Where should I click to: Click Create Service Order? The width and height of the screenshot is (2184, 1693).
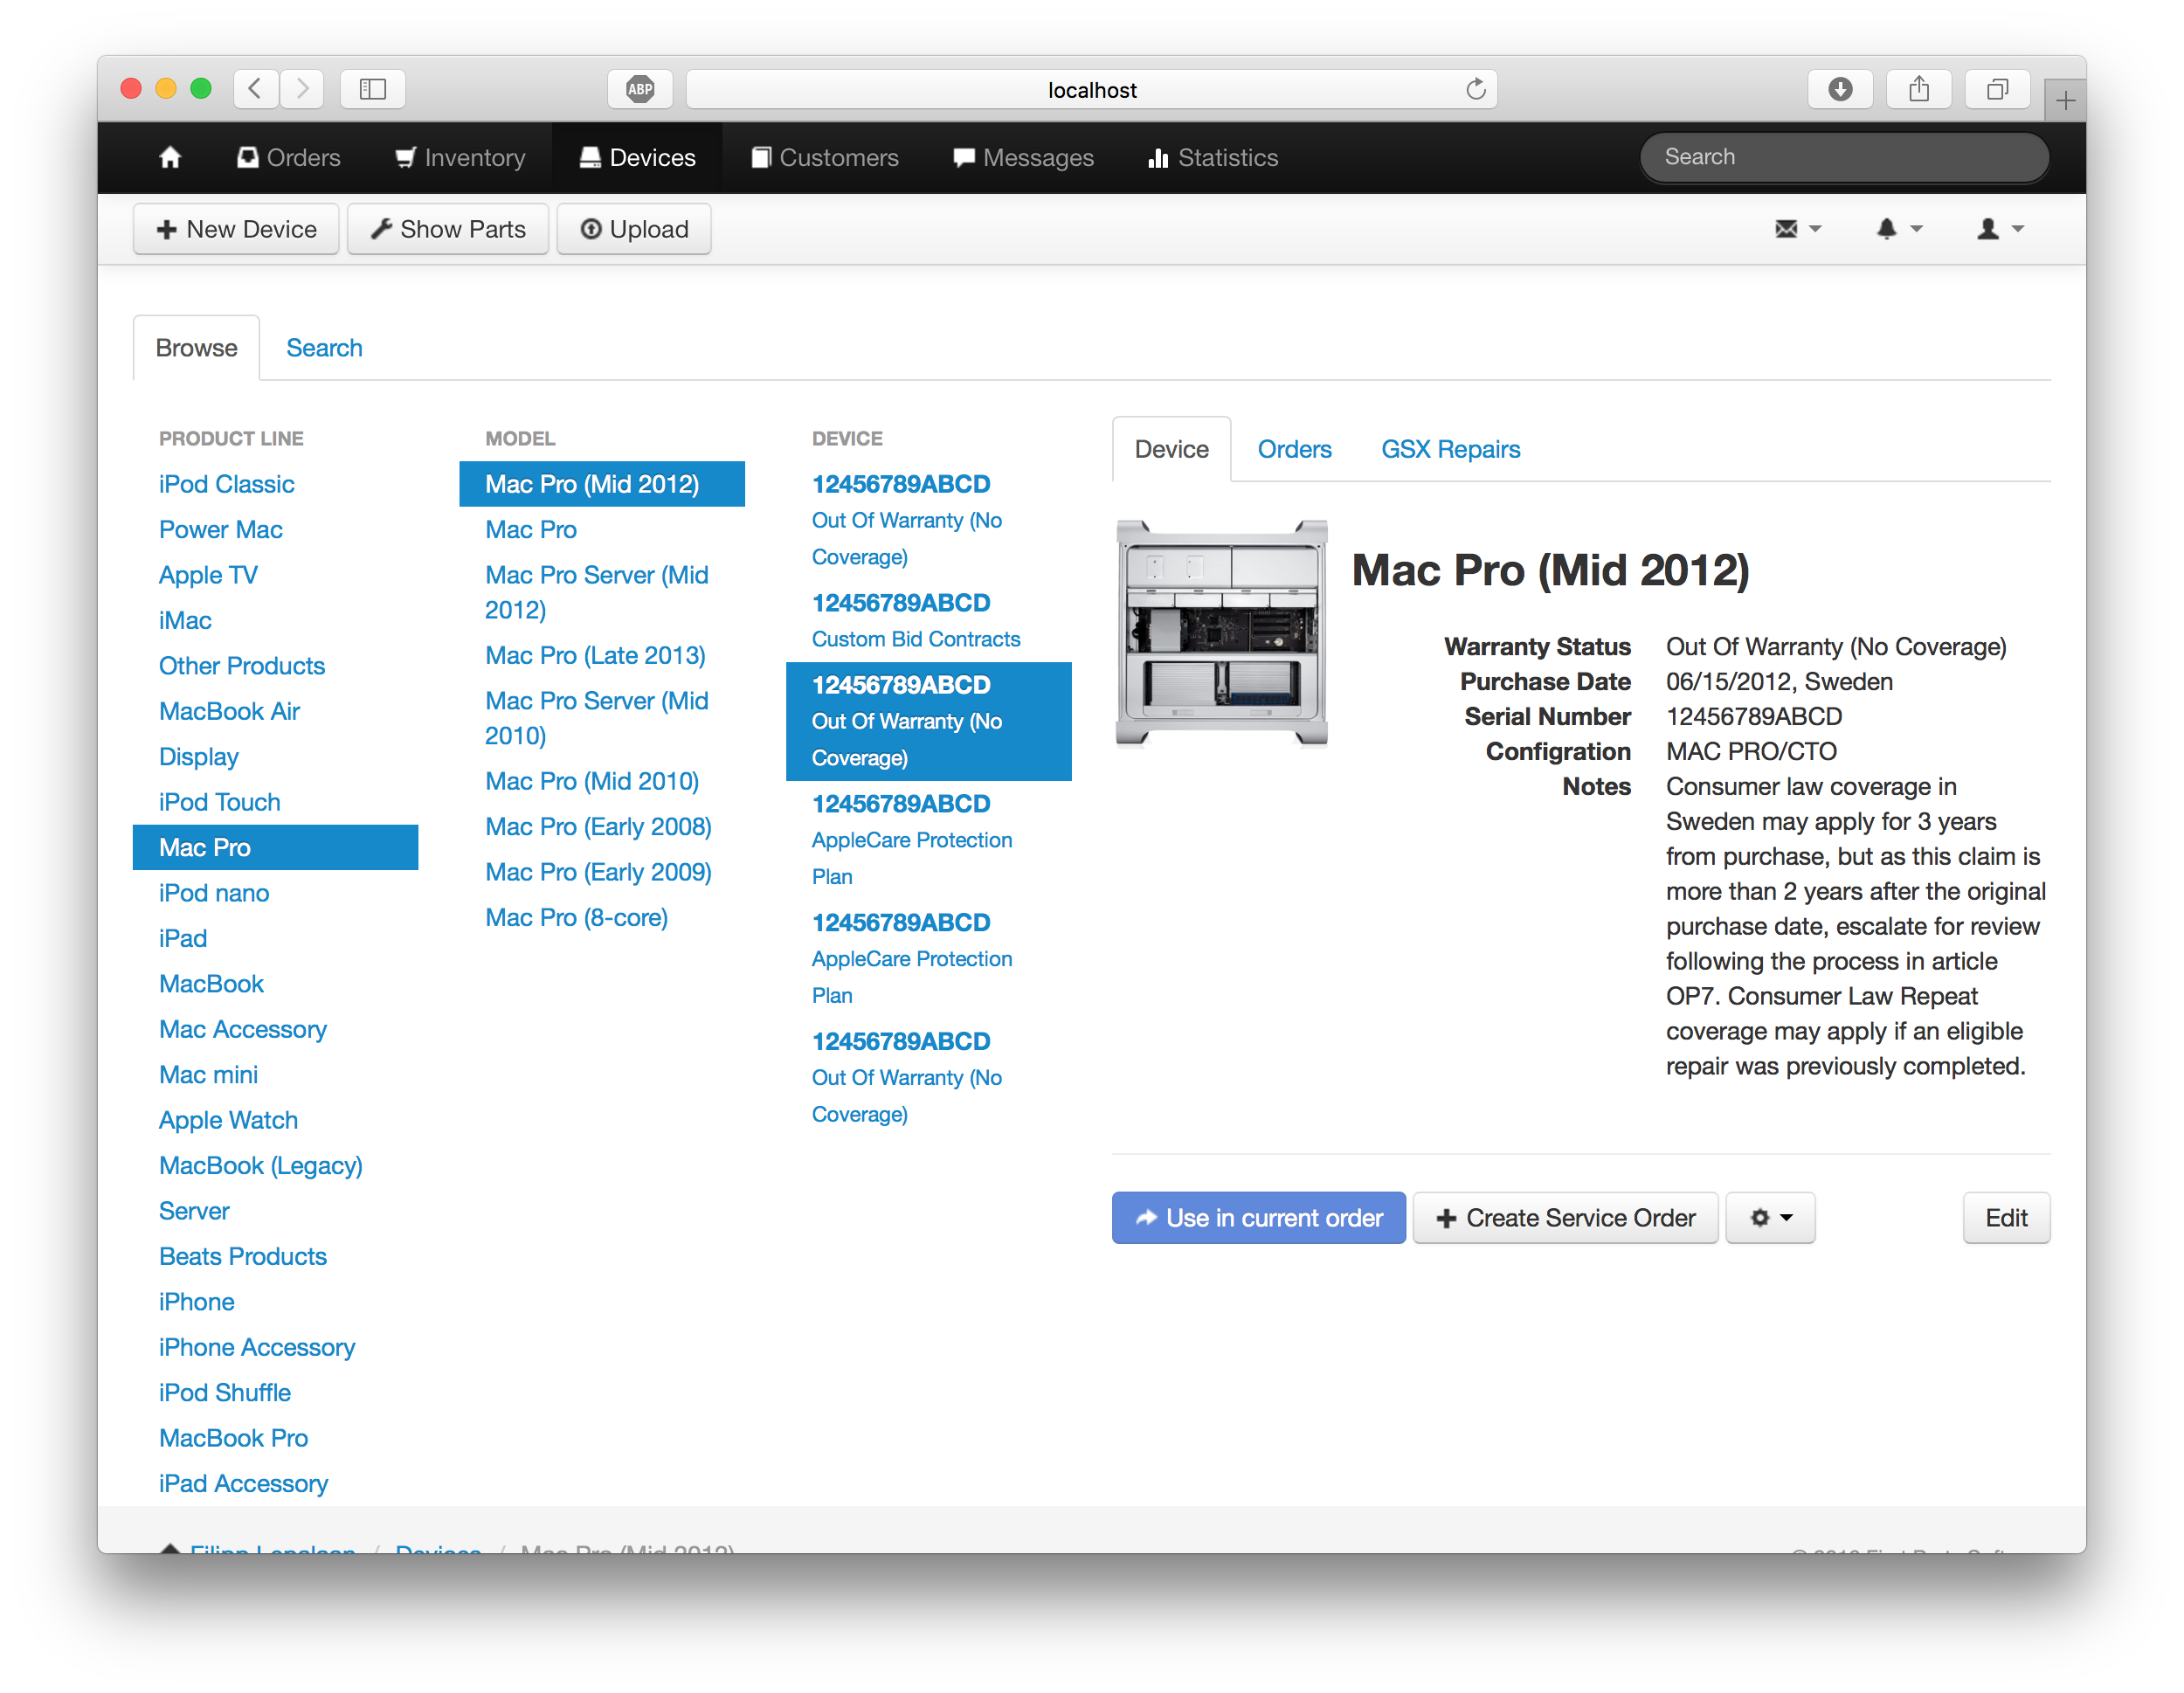(1565, 1217)
